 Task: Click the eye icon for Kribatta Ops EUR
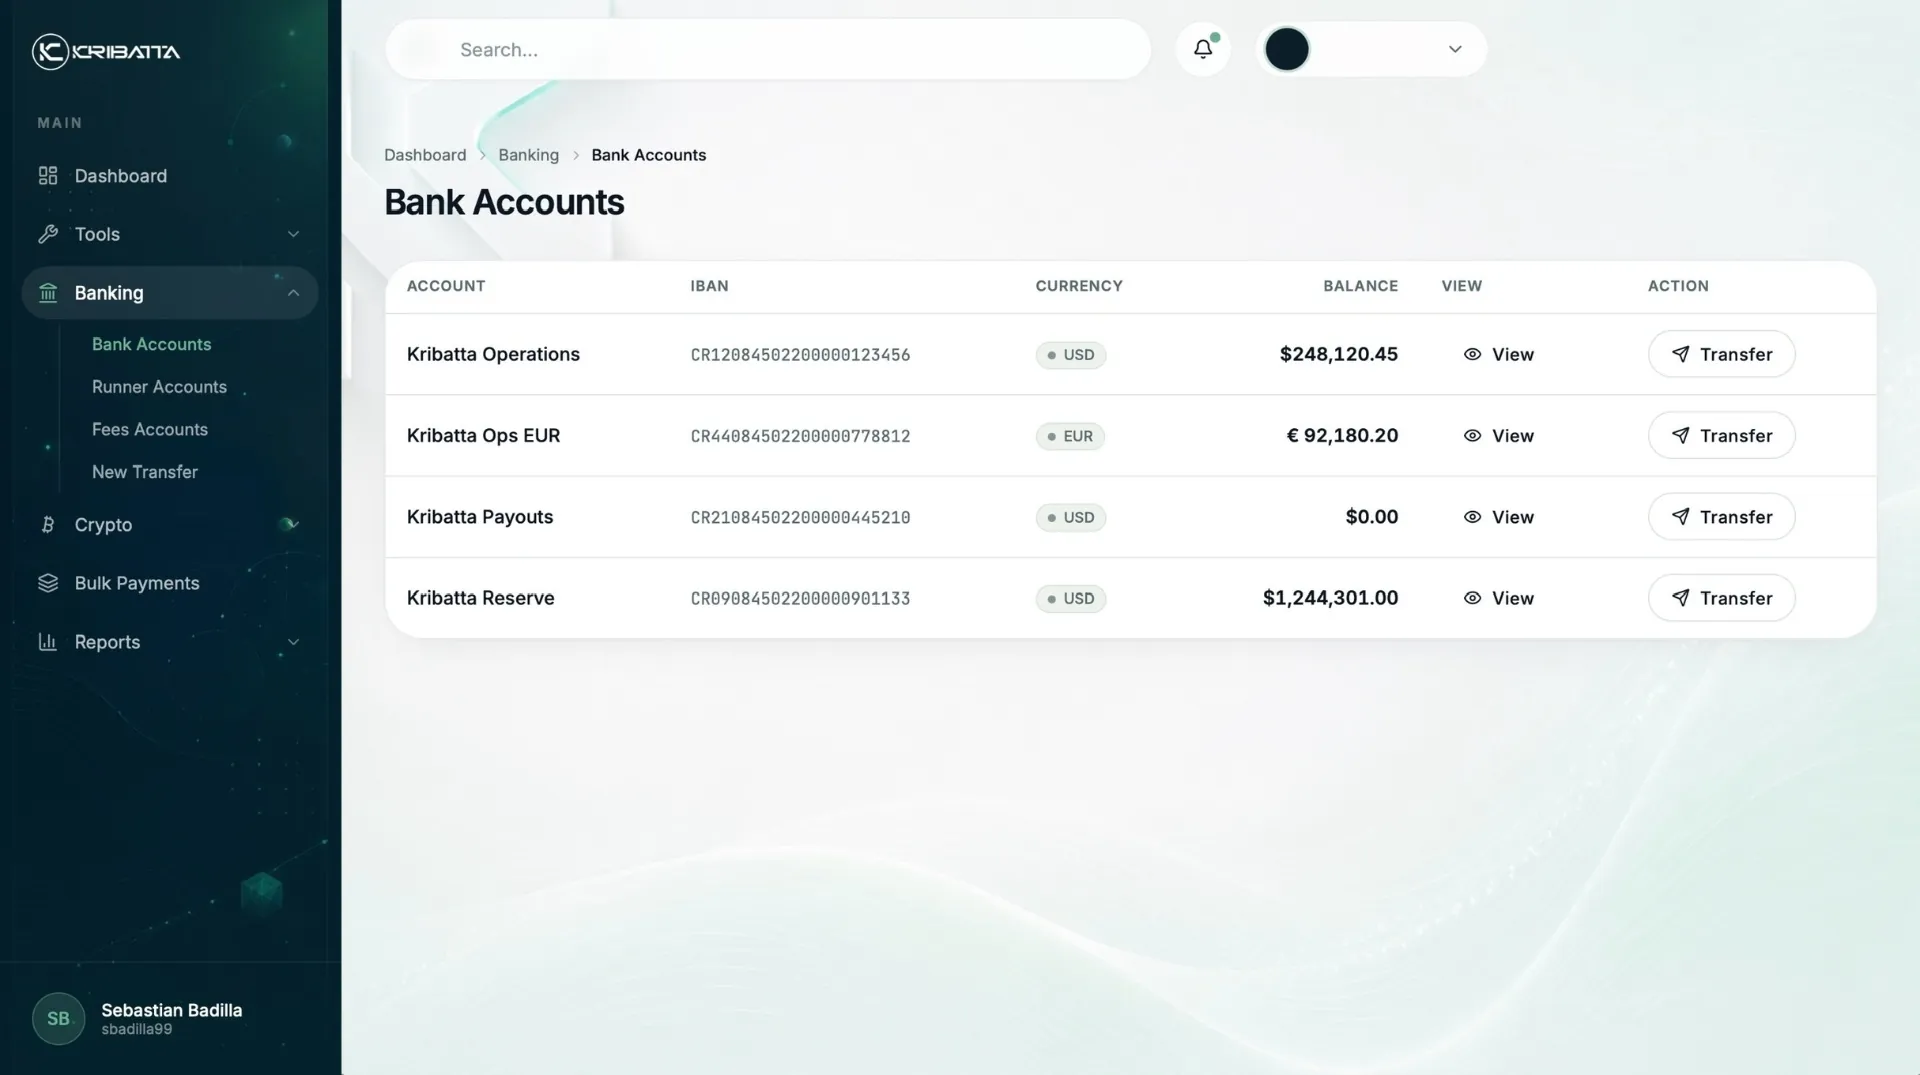pyautogui.click(x=1472, y=436)
